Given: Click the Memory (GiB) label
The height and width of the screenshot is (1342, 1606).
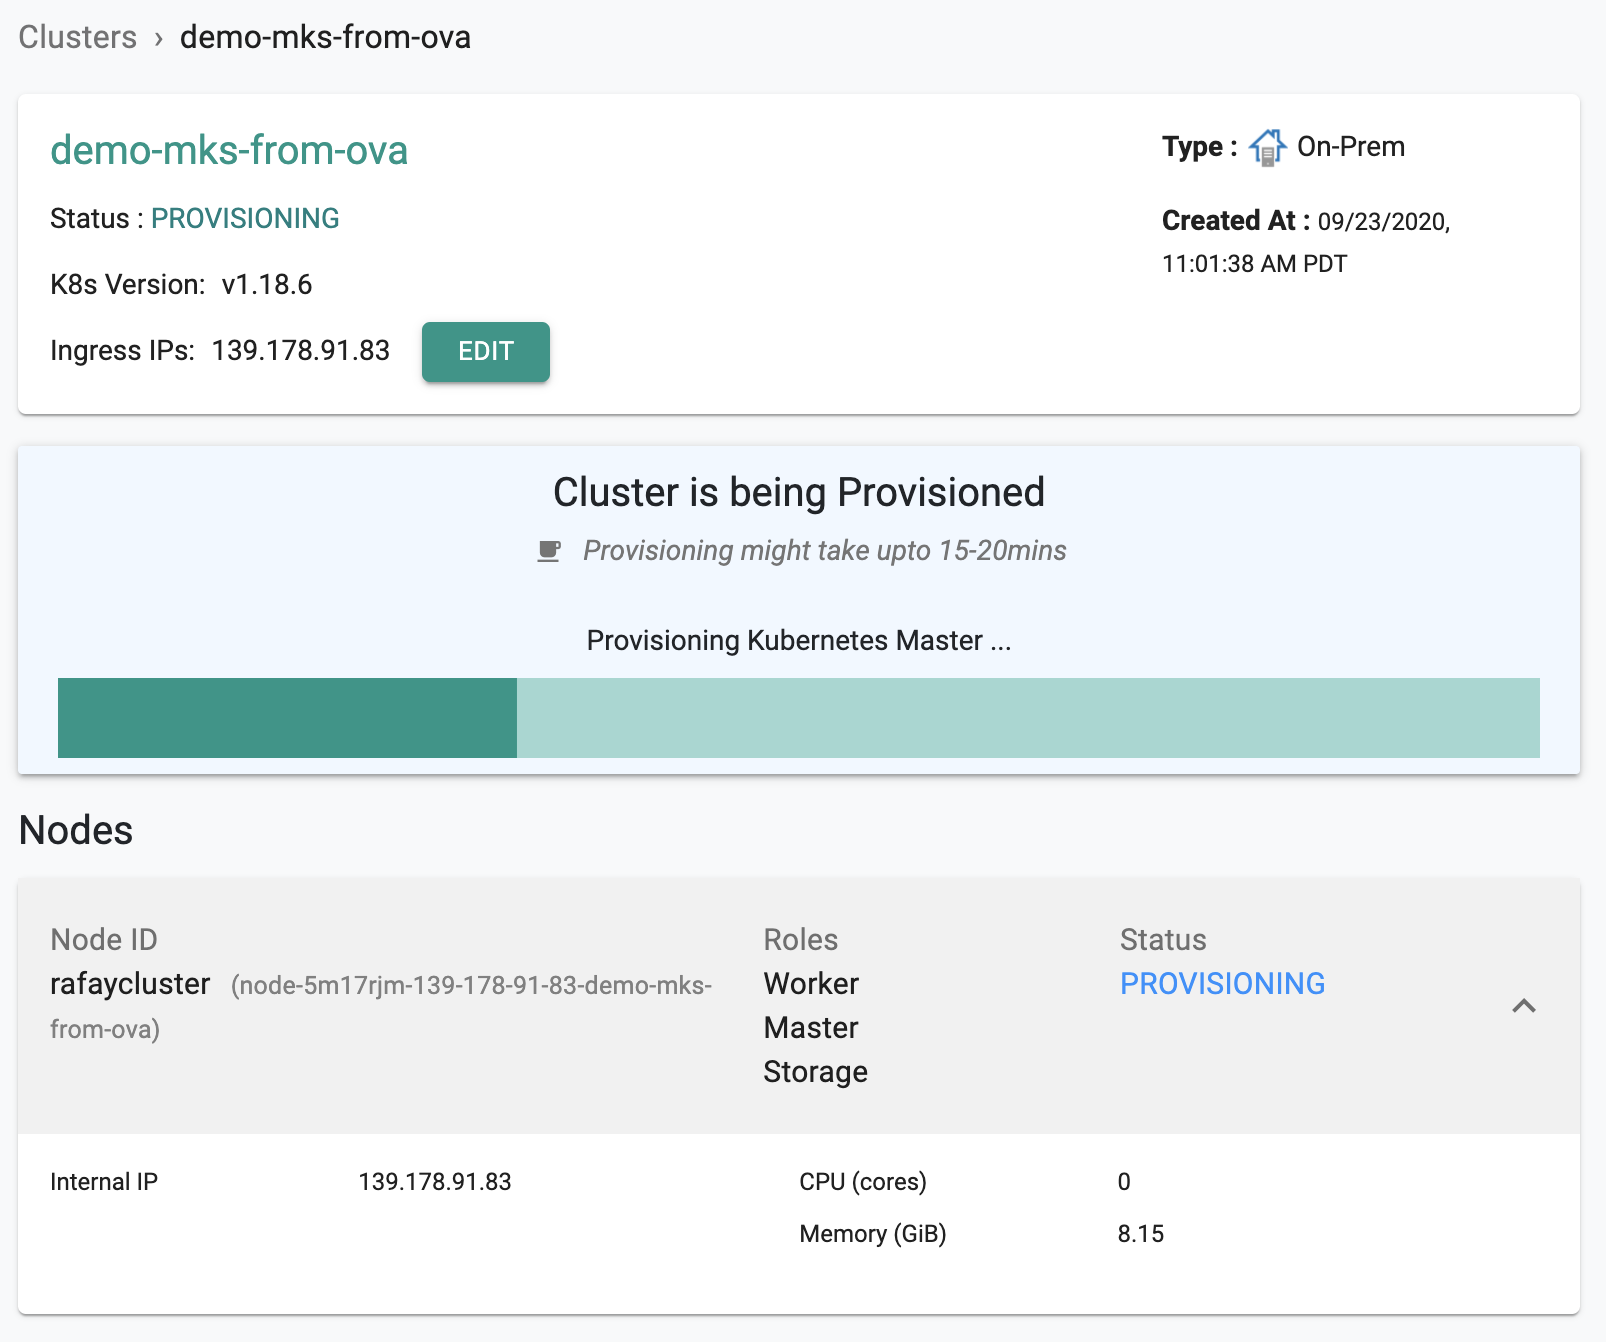Looking at the screenshot, I should [873, 1234].
